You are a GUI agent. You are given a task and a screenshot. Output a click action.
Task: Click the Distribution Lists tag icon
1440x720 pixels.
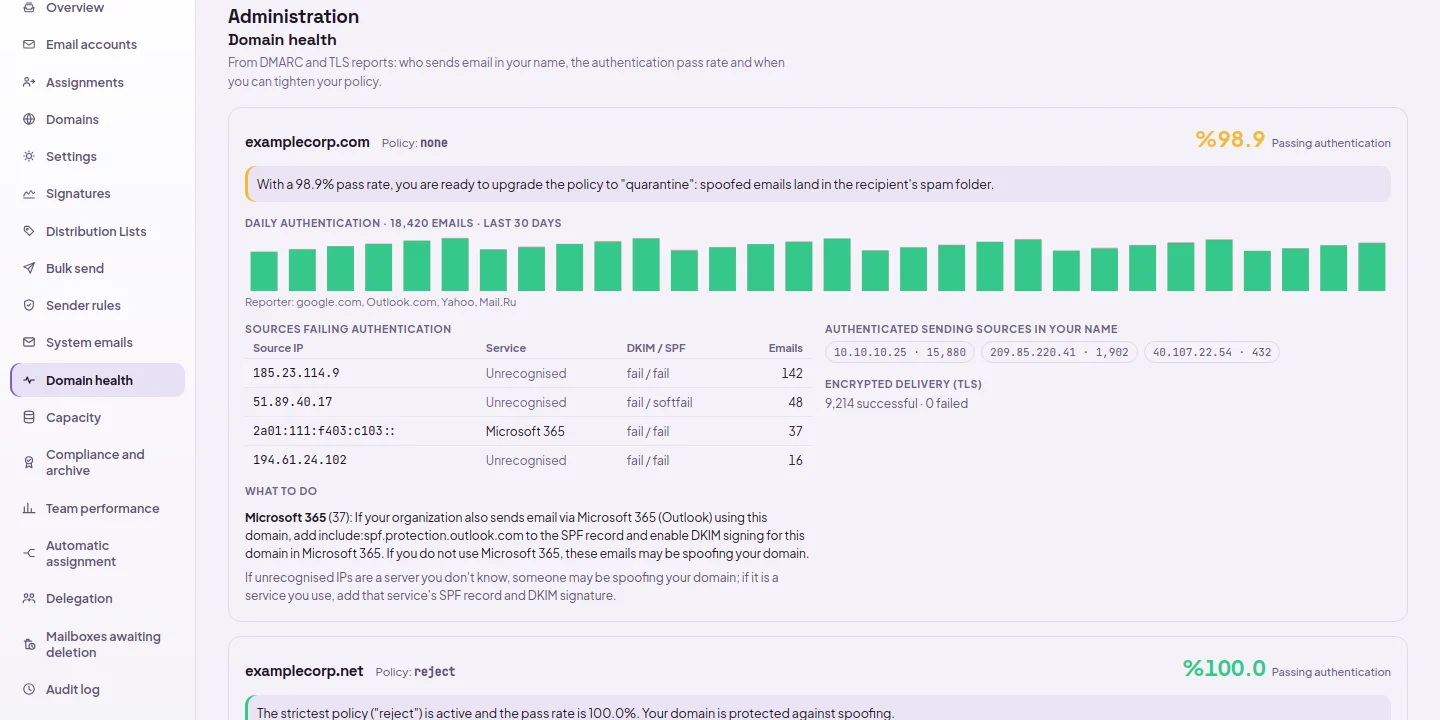29,231
